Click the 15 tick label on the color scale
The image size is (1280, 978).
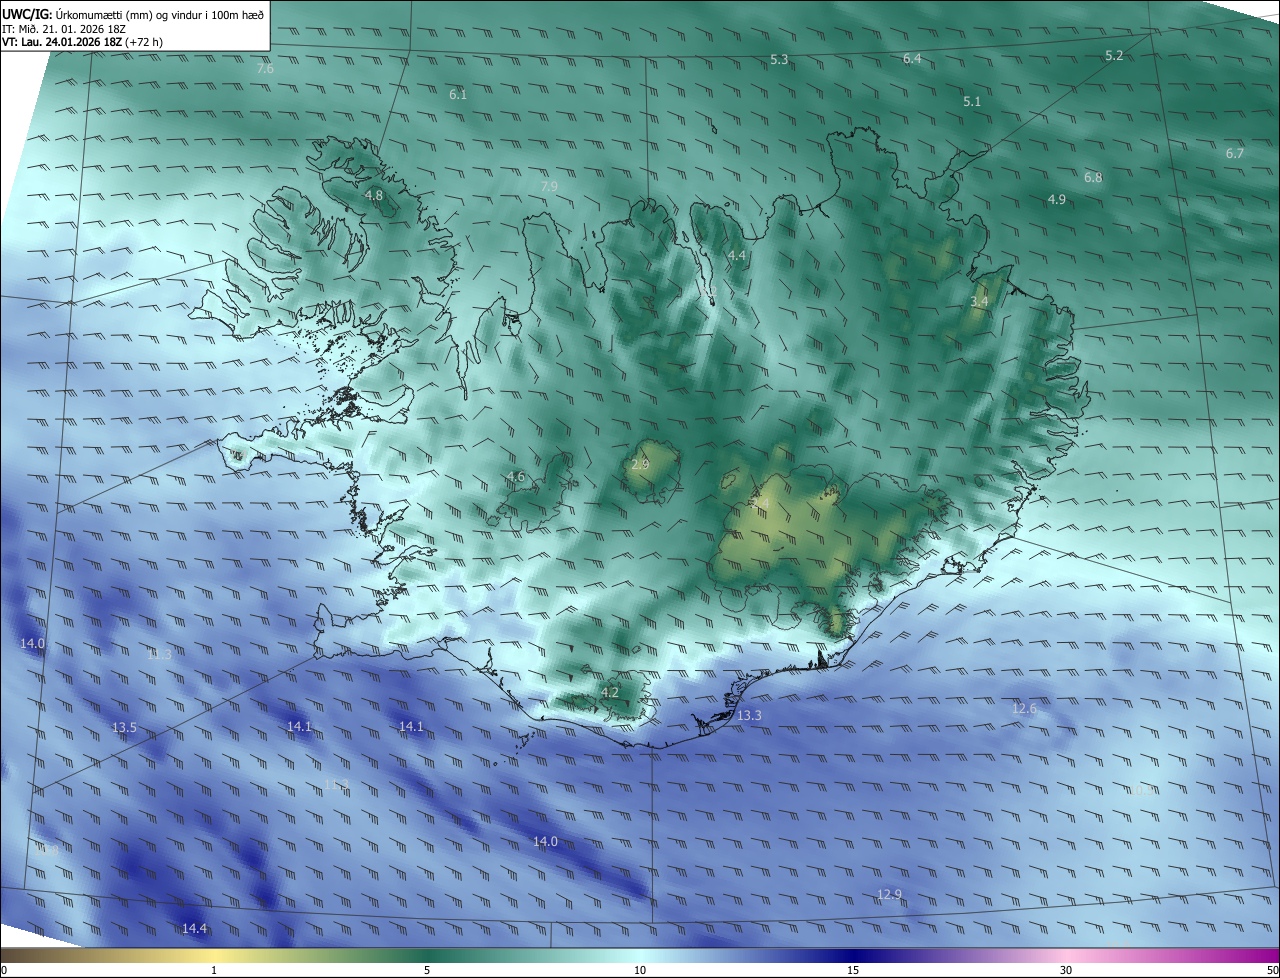tap(853, 970)
